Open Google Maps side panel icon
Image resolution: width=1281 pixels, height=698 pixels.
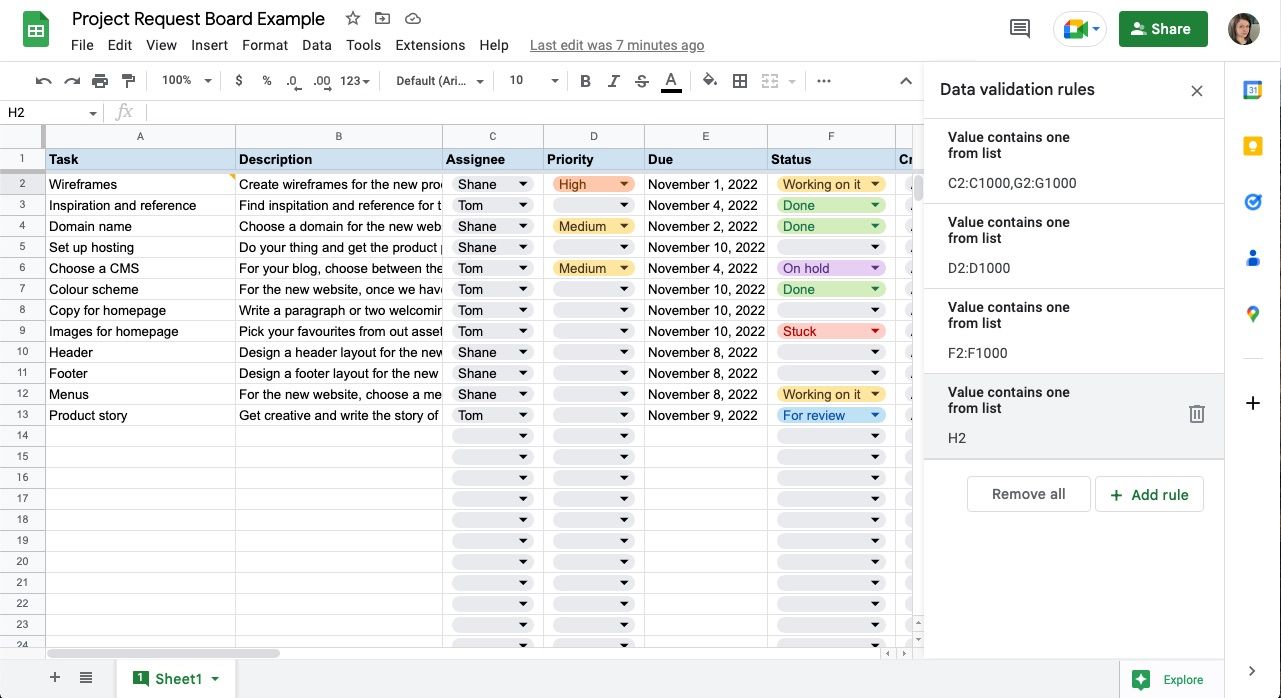1252,315
